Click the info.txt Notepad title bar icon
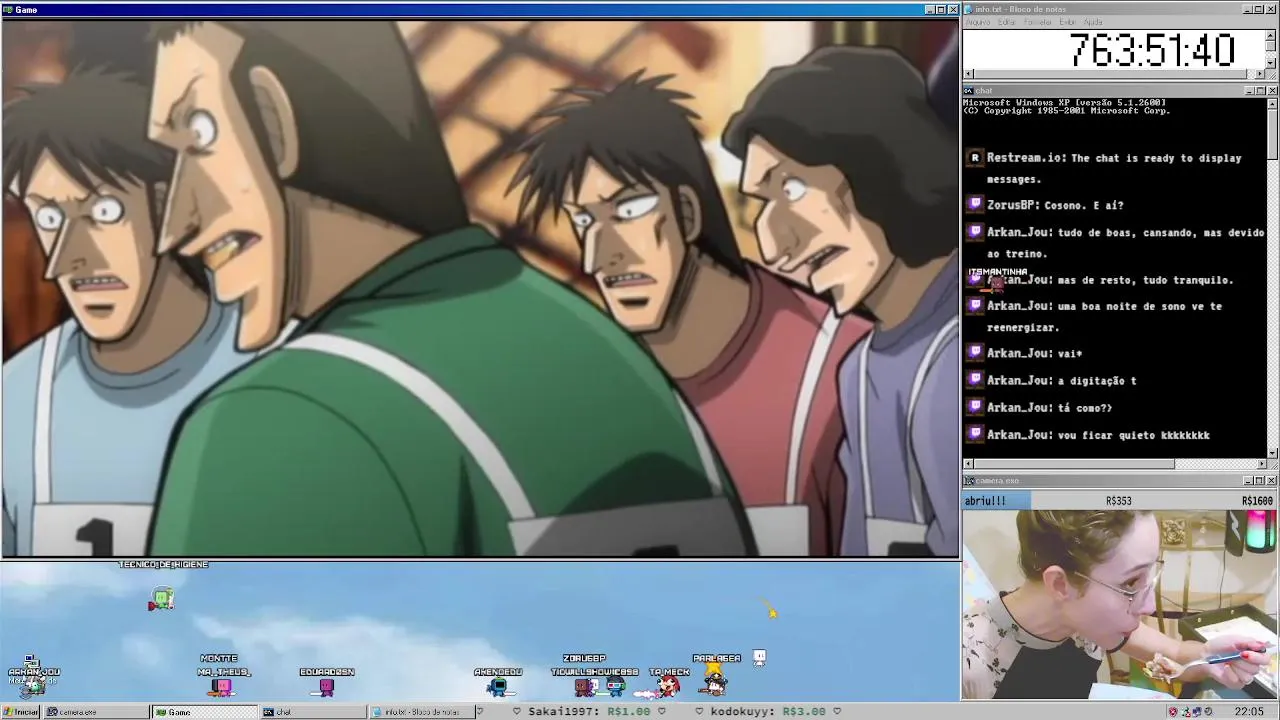 coord(970,9)
